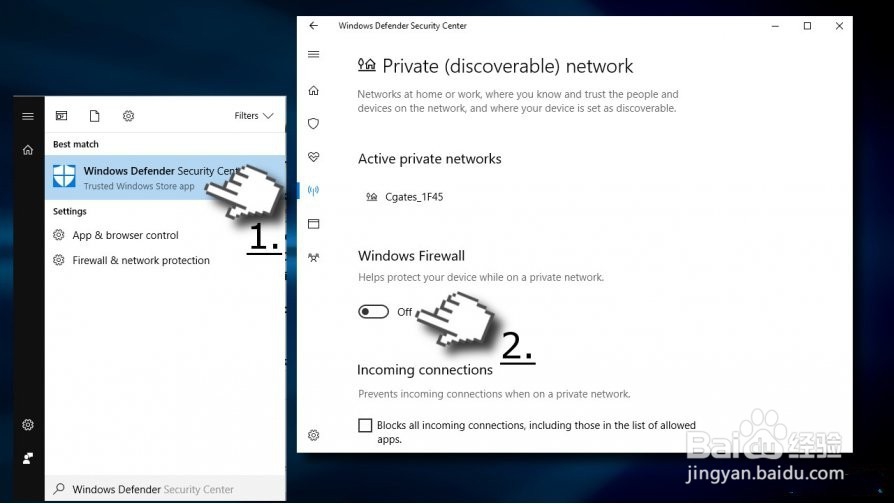Go back in Windows Defender Security Center
Screen dimensions: 894x504
(314, 26)
